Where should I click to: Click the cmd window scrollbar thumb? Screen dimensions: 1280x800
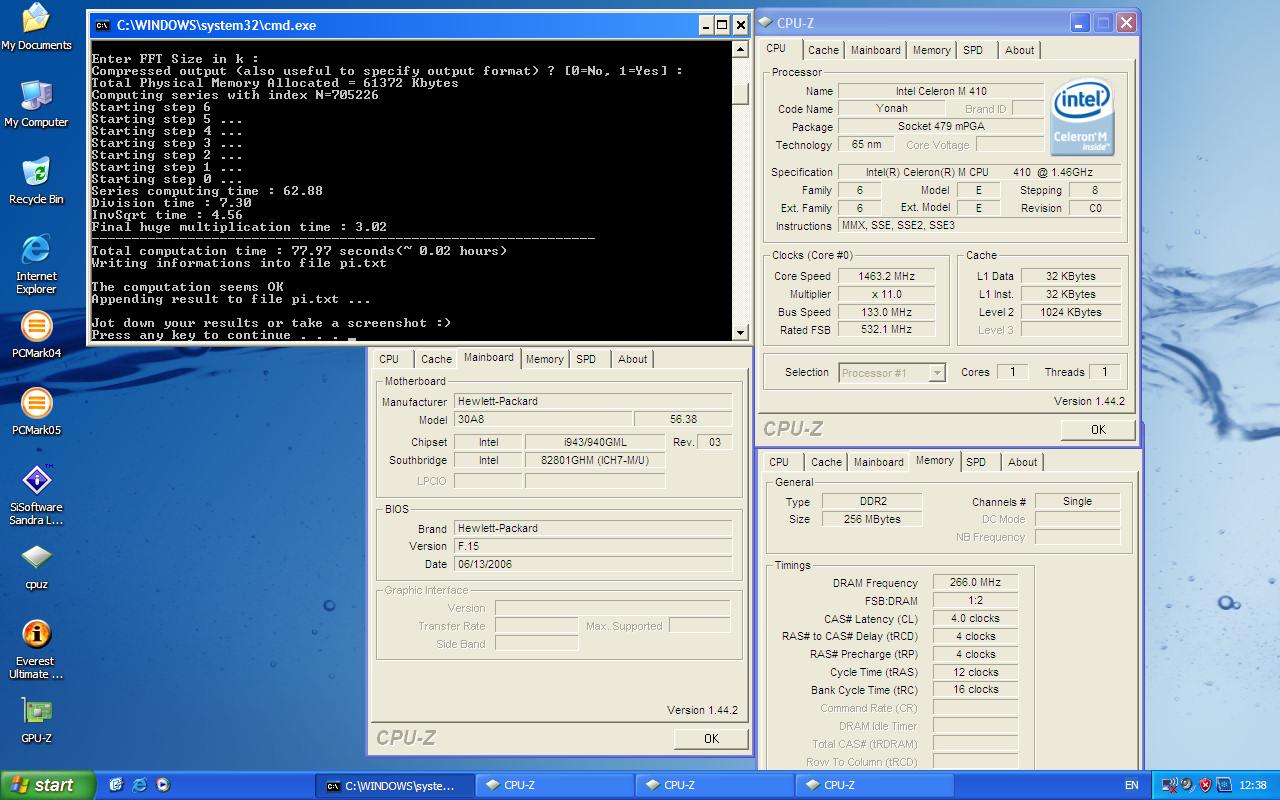740,92
